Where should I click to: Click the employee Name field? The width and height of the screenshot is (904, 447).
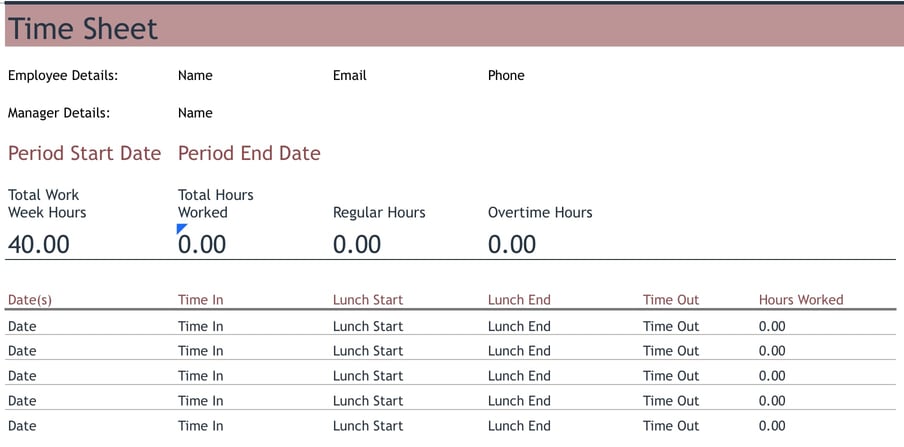(195, 75)
